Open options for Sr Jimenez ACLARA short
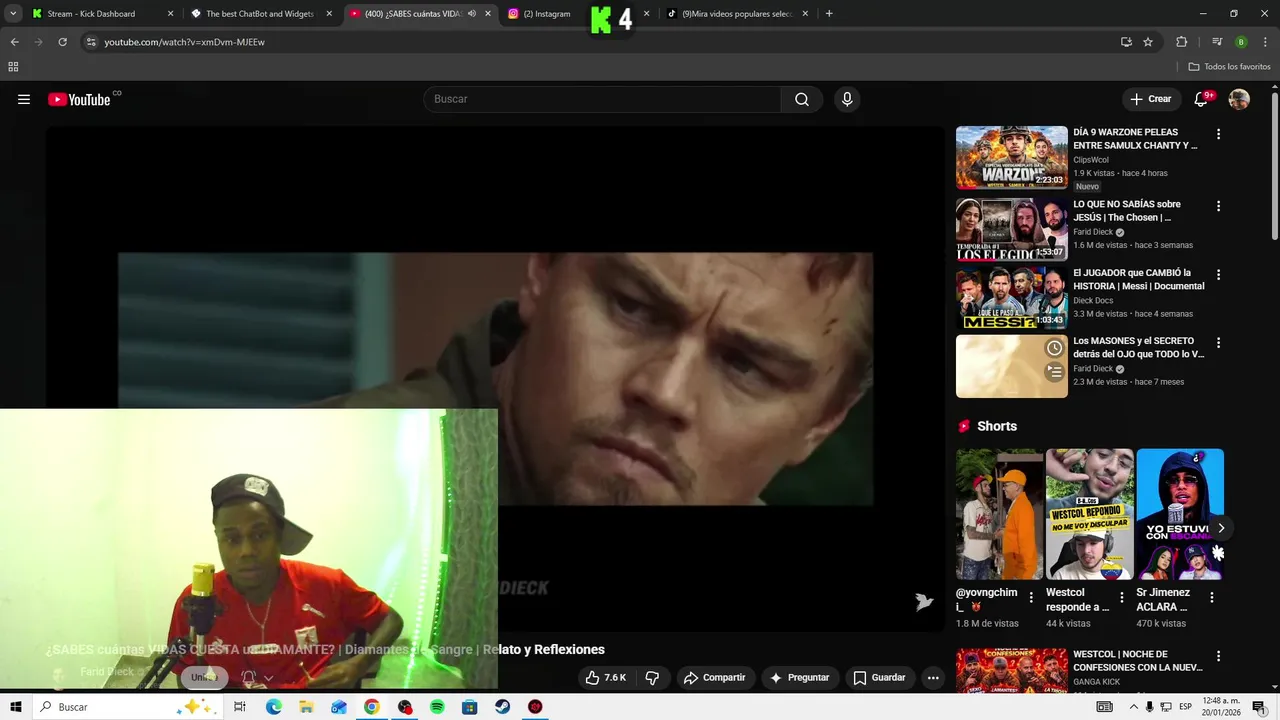This screenshot has width=1280, height=720. click(x=1211, y=597)
